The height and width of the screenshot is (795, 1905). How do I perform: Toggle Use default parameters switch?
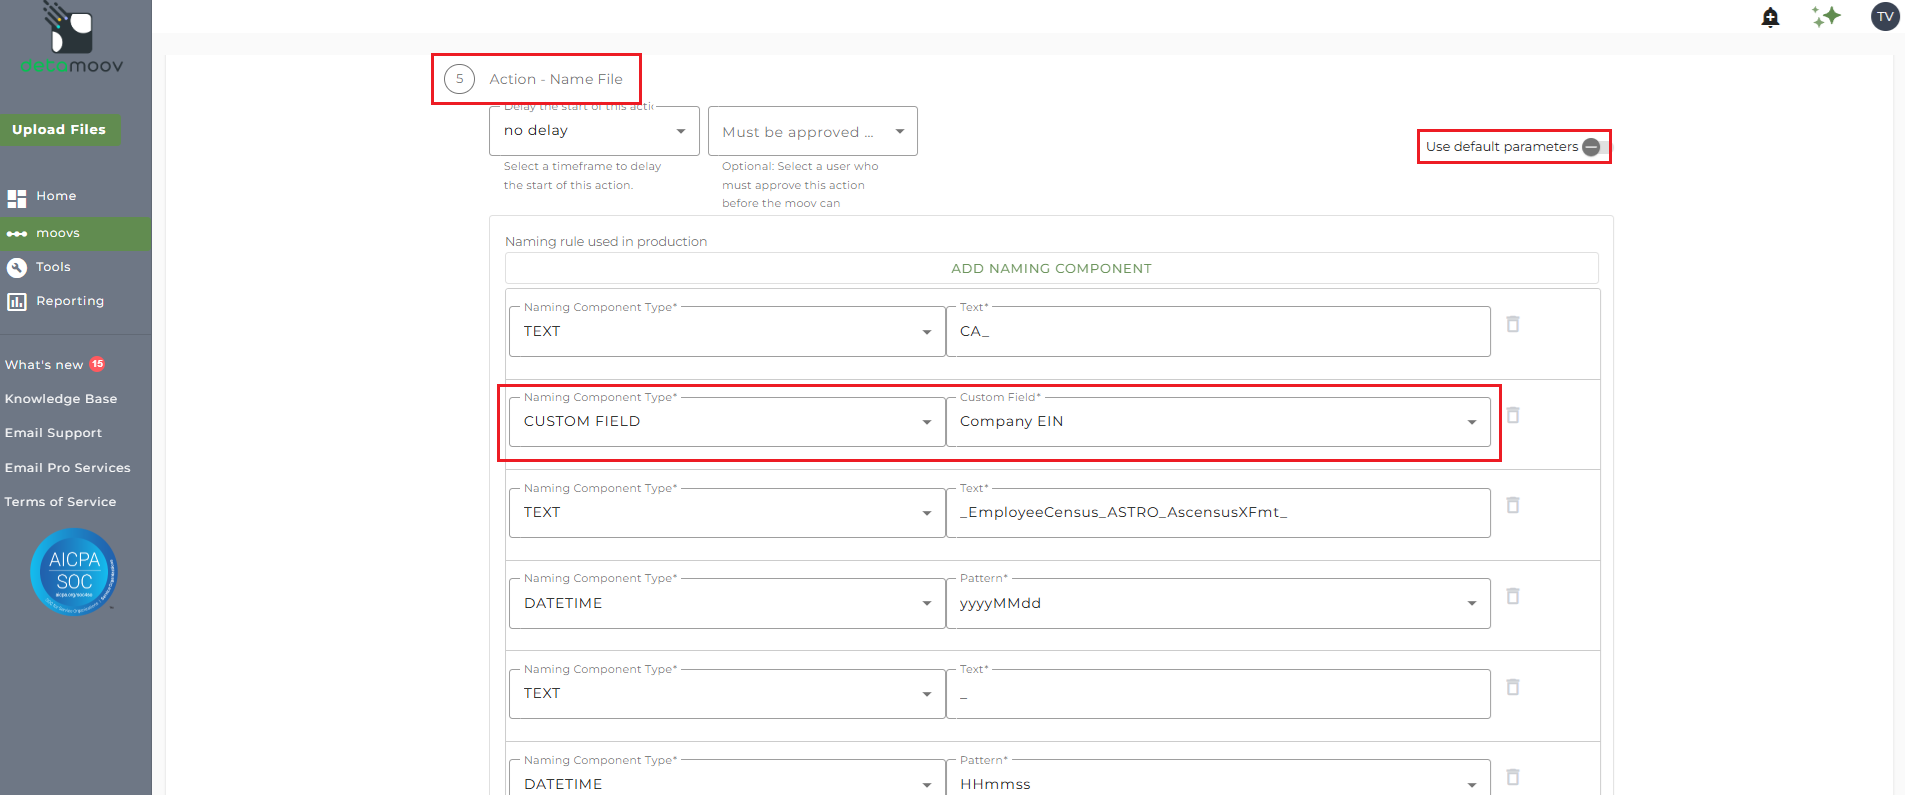point(1591,147)
